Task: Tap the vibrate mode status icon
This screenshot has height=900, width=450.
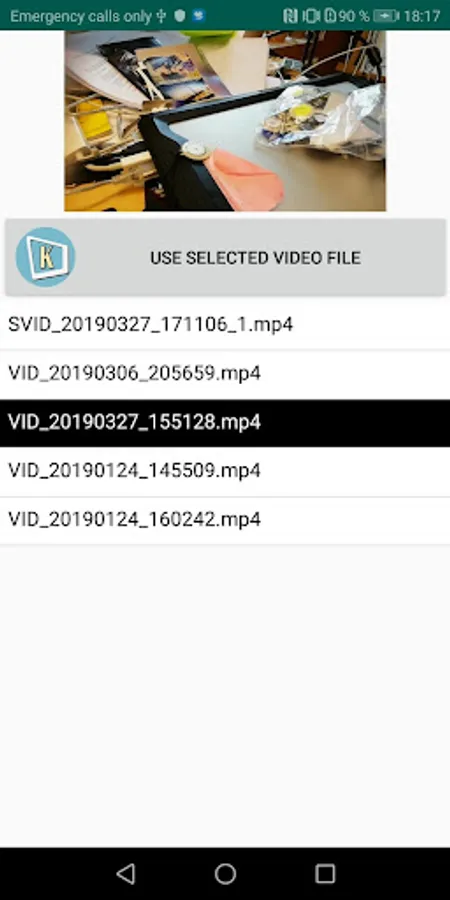Action: (x=311, y=15)
